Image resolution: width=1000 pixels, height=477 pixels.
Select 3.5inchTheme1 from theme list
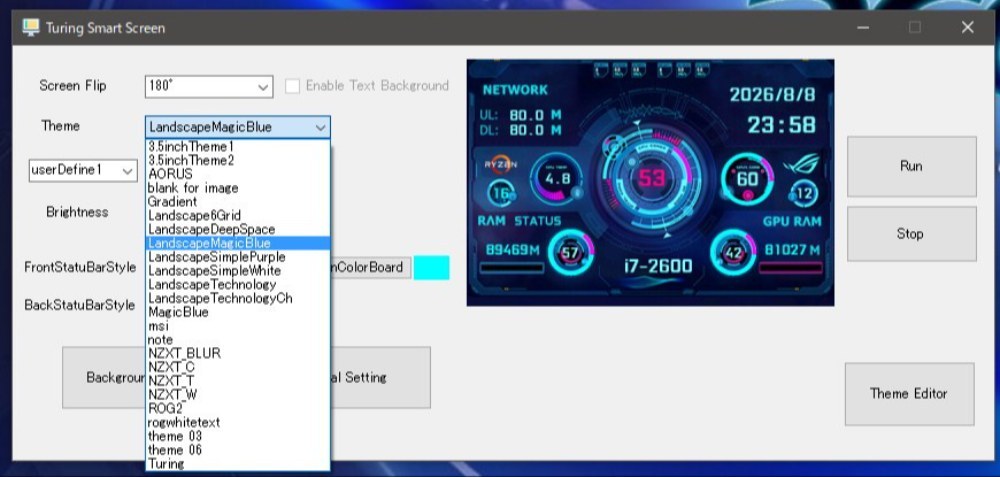pos(237,147)
